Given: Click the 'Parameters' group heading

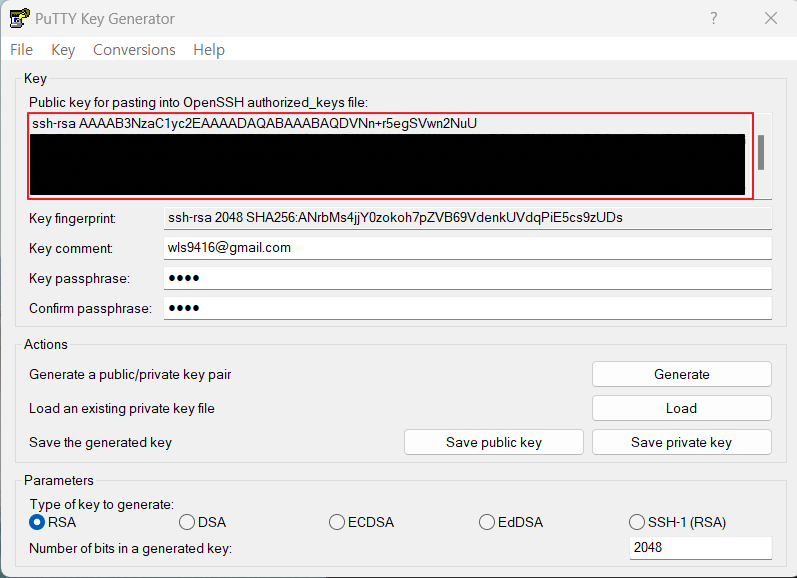Looking at the screenshot, I should (59, 480).
